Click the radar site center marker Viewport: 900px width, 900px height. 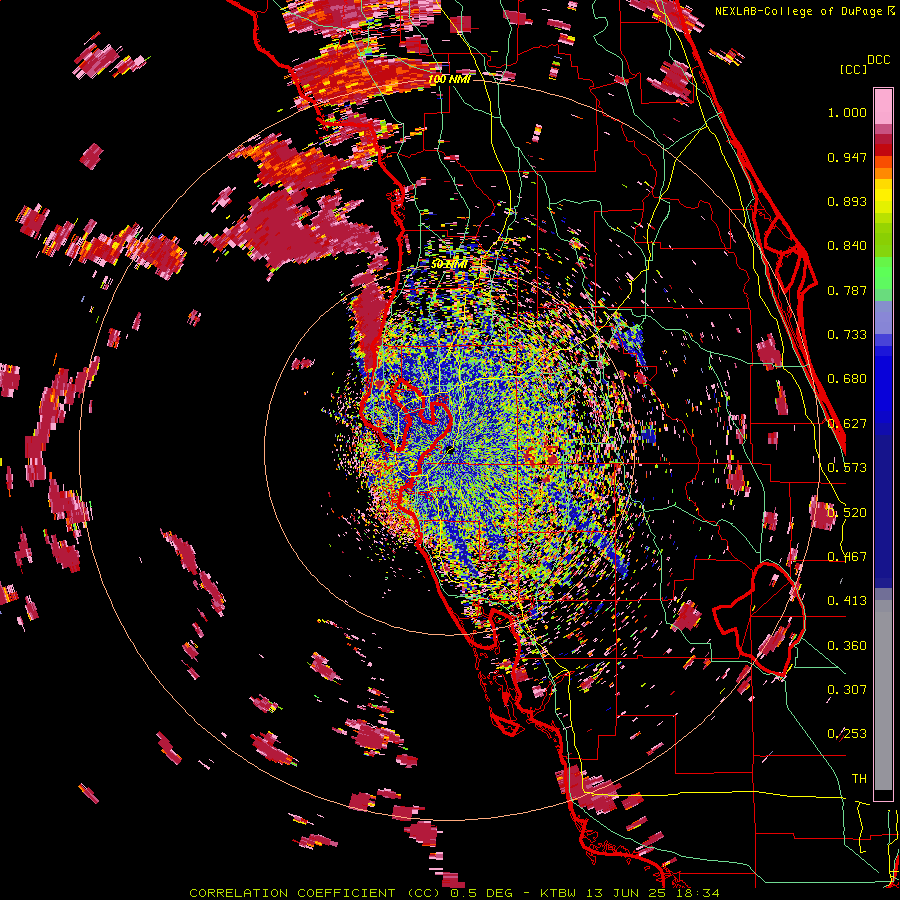pos(450,451)
